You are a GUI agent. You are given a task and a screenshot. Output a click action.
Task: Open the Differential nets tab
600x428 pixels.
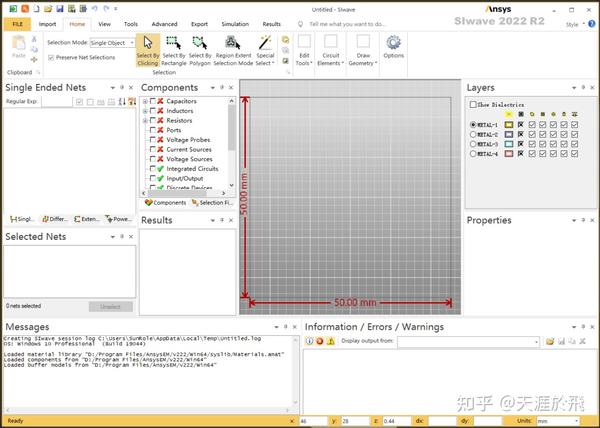[55, 219]
